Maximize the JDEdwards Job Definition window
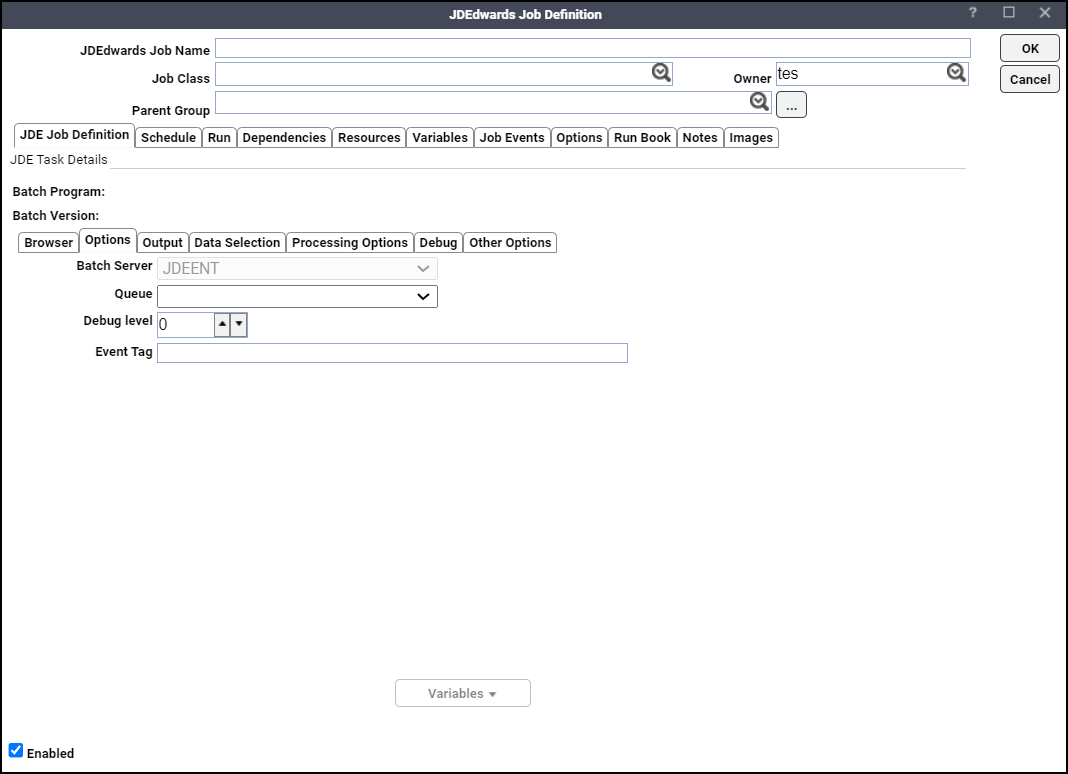The image size is (1068, 774). click(1009, 13)
